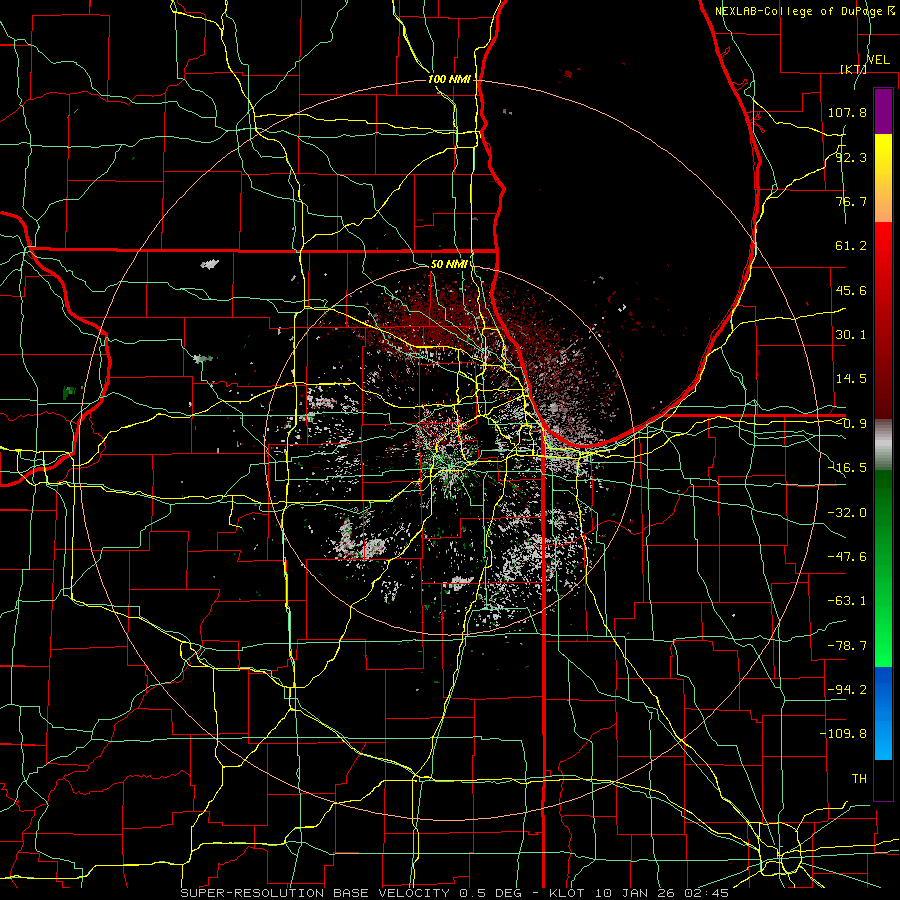Click the -63.1 scale value

[847, 601]
